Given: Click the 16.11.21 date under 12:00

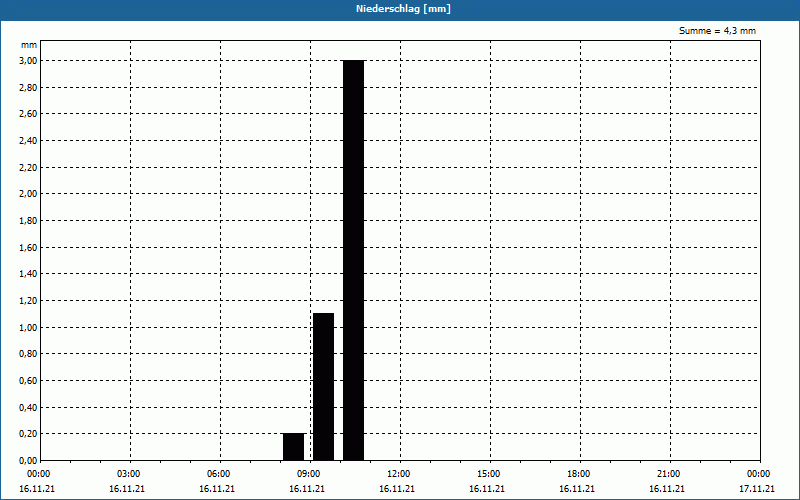Looking at the screenshot, I should (396, 489).
